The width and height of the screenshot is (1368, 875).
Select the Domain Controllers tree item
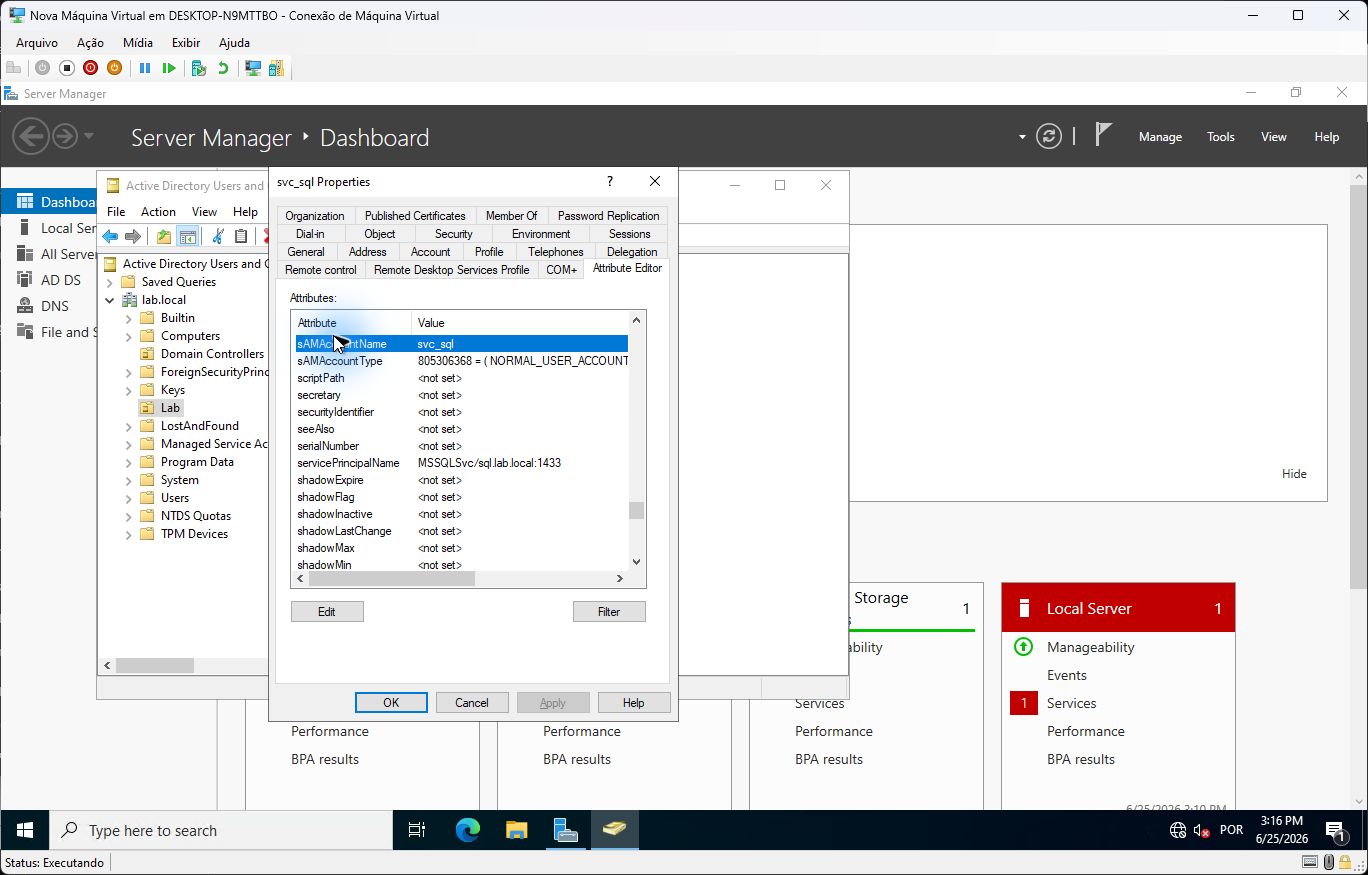[212, 354]
